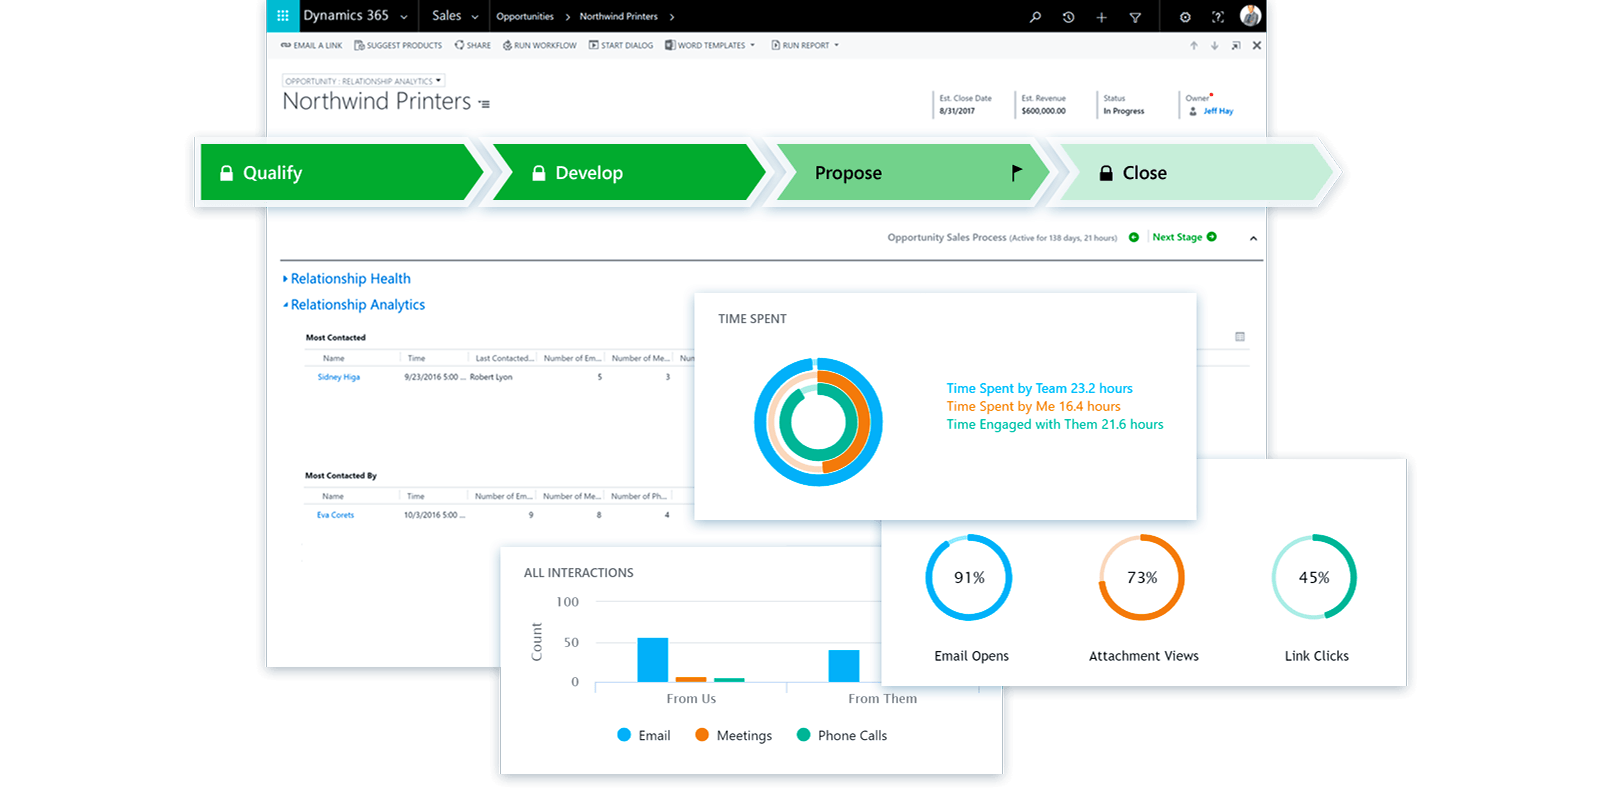Click the 91% Email Opens ring
The width and height of the screenshot is (1600, 808).
pos(969,578)
